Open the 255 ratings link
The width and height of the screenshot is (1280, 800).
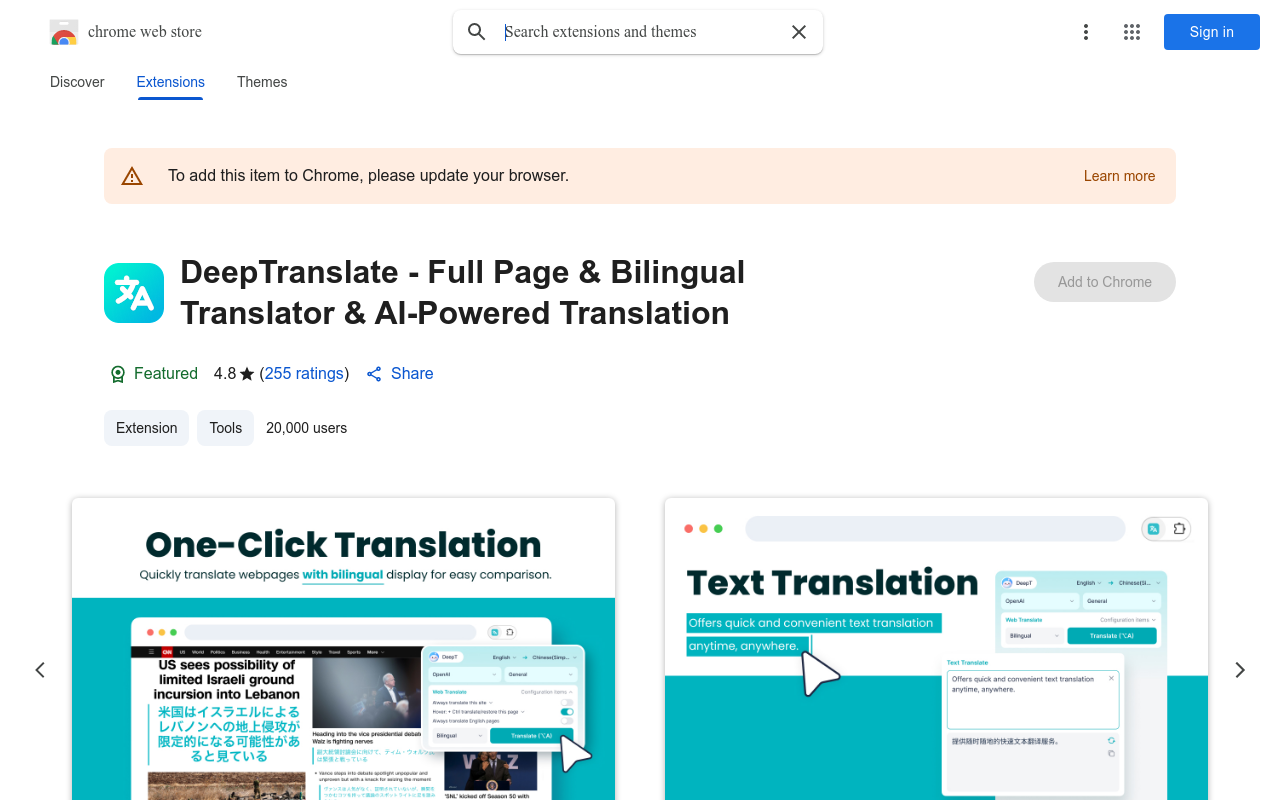coord(304,373)
